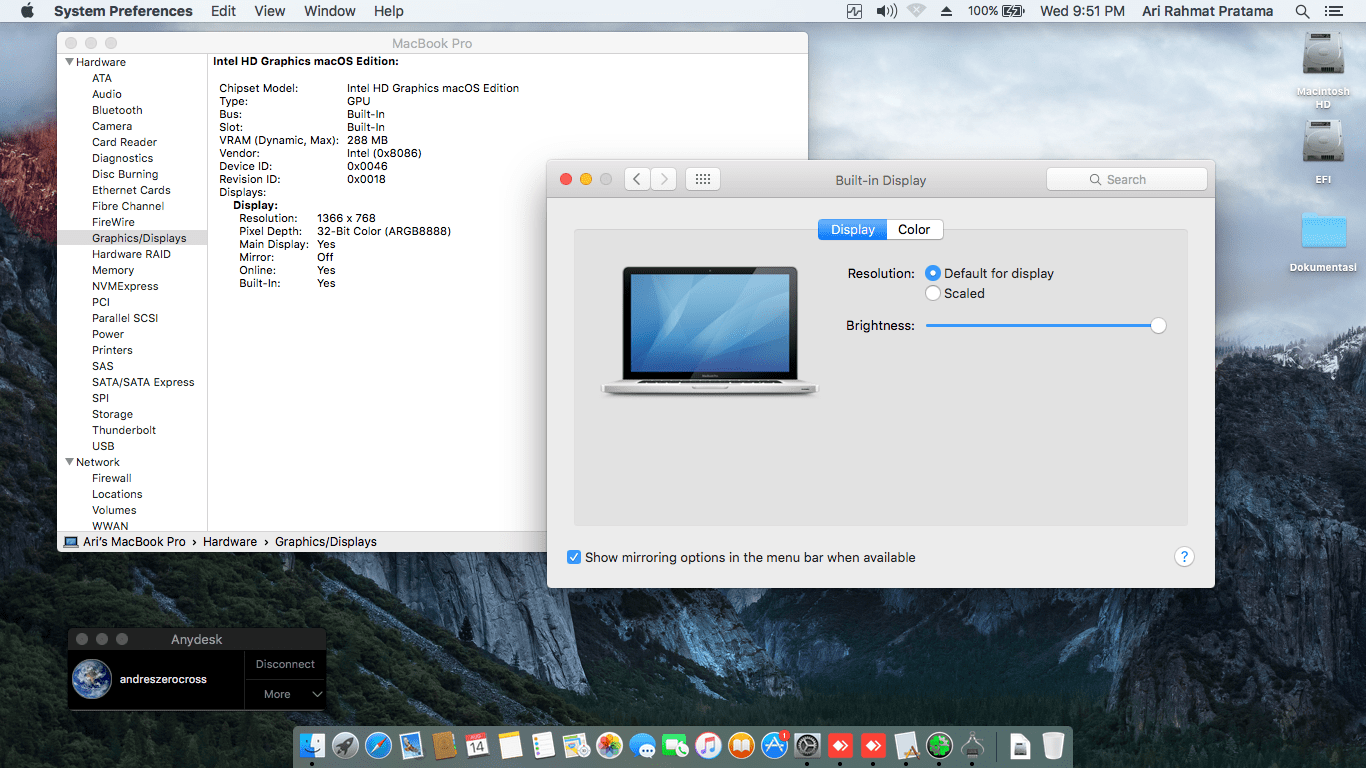Open Finder from the Dock

(312, 745)
